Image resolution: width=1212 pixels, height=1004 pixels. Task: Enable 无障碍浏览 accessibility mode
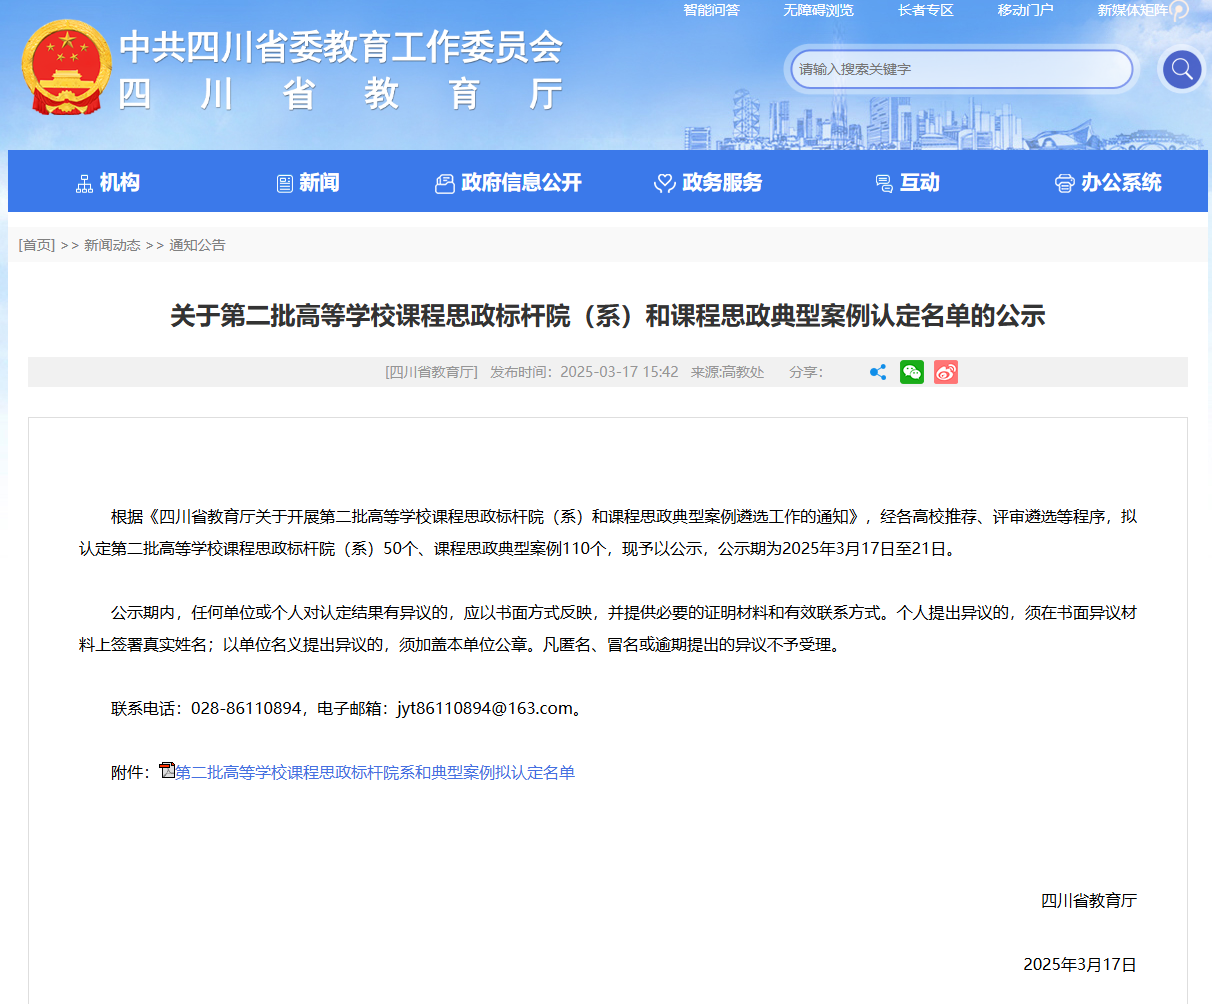(818, 10)
